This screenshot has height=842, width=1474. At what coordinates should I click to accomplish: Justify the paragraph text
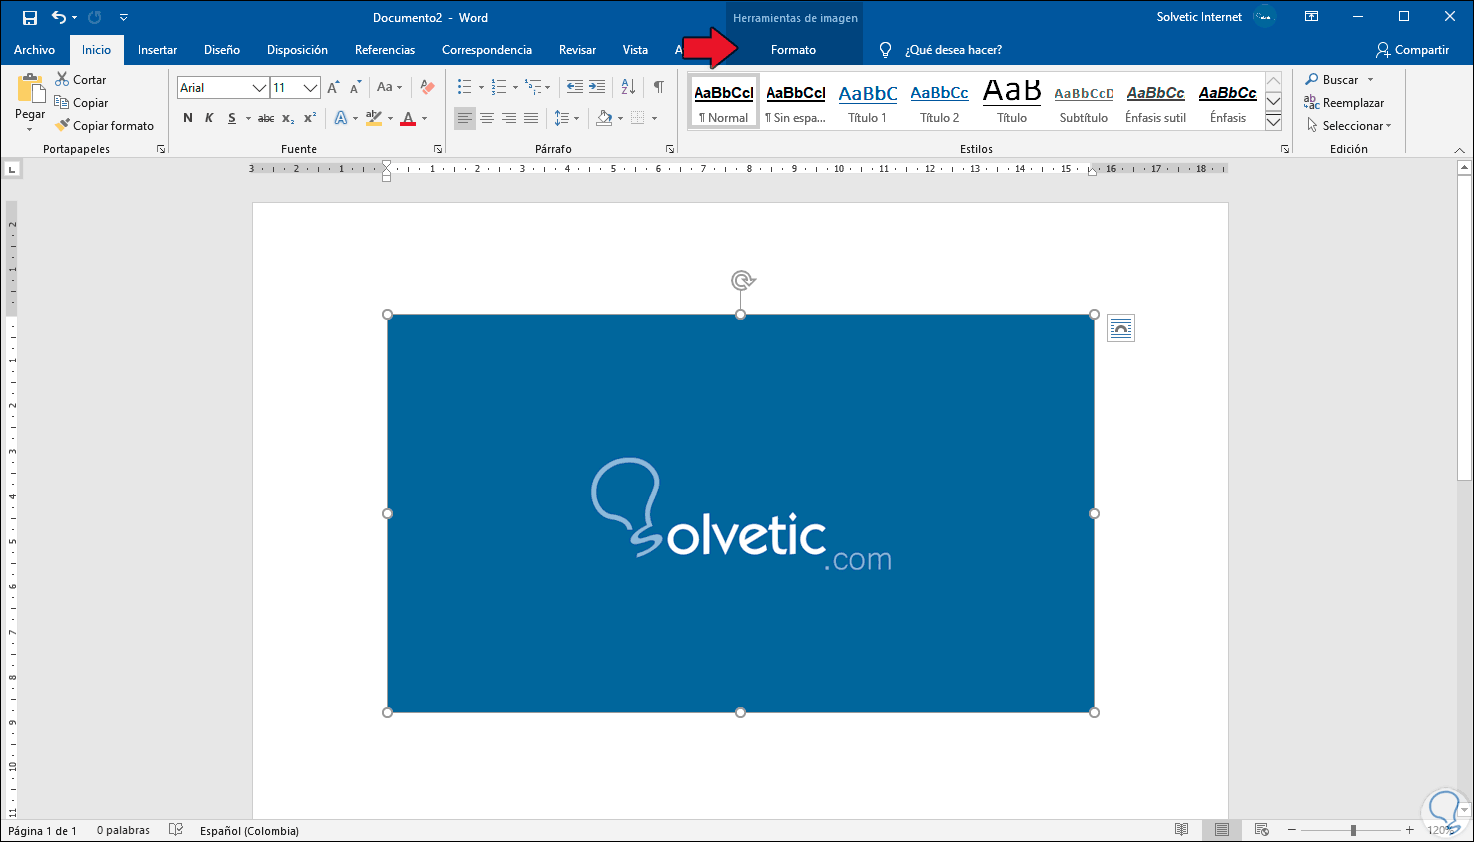[x=531, y=118]
